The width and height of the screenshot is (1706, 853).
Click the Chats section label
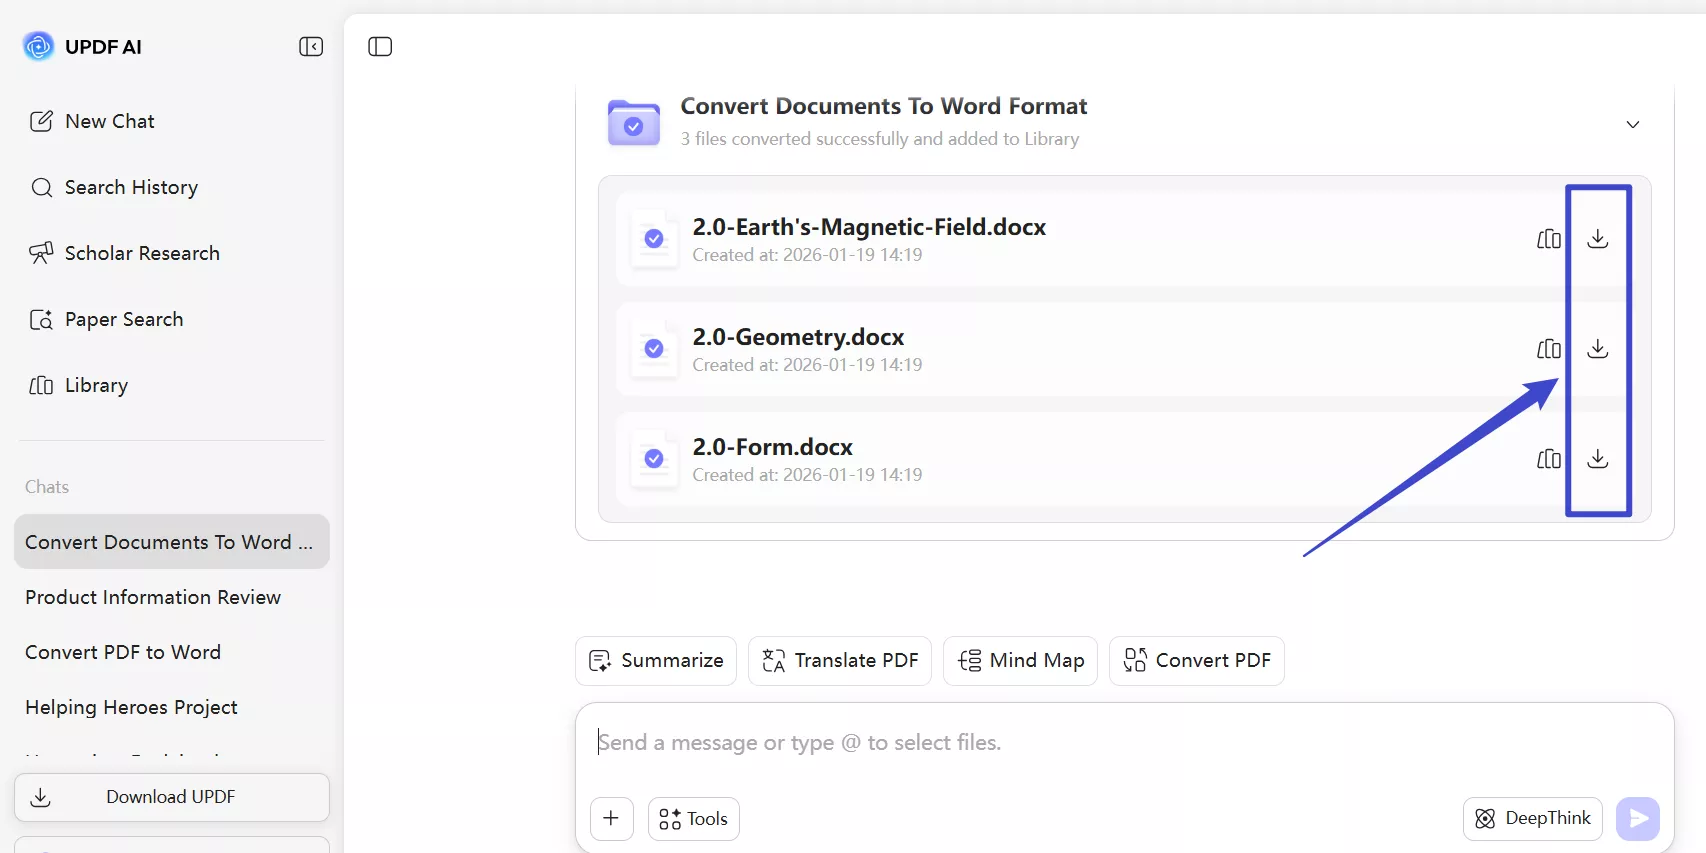click(47, 487)
